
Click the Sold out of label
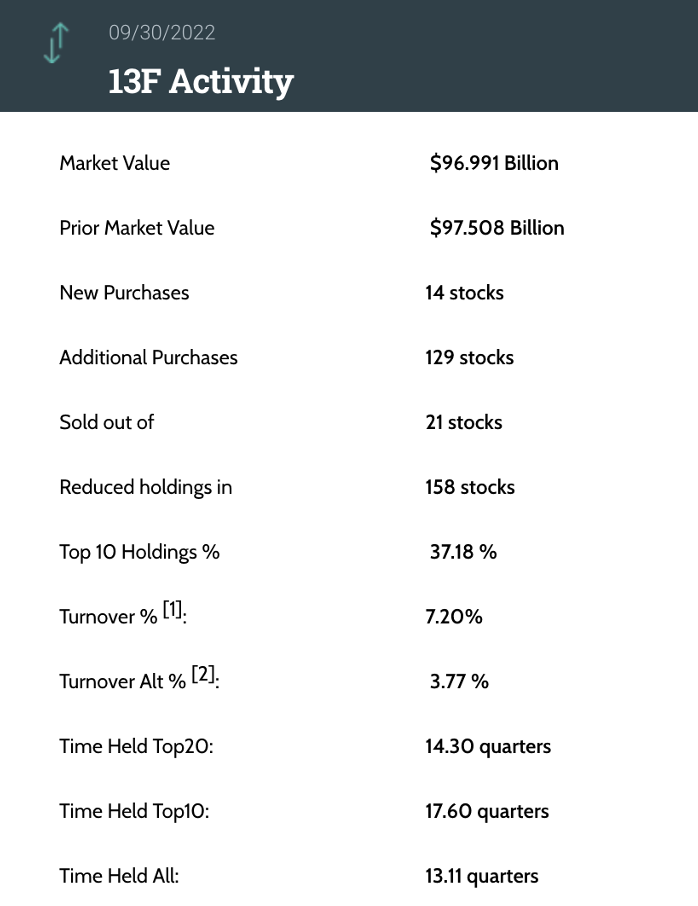pos(107,422)
